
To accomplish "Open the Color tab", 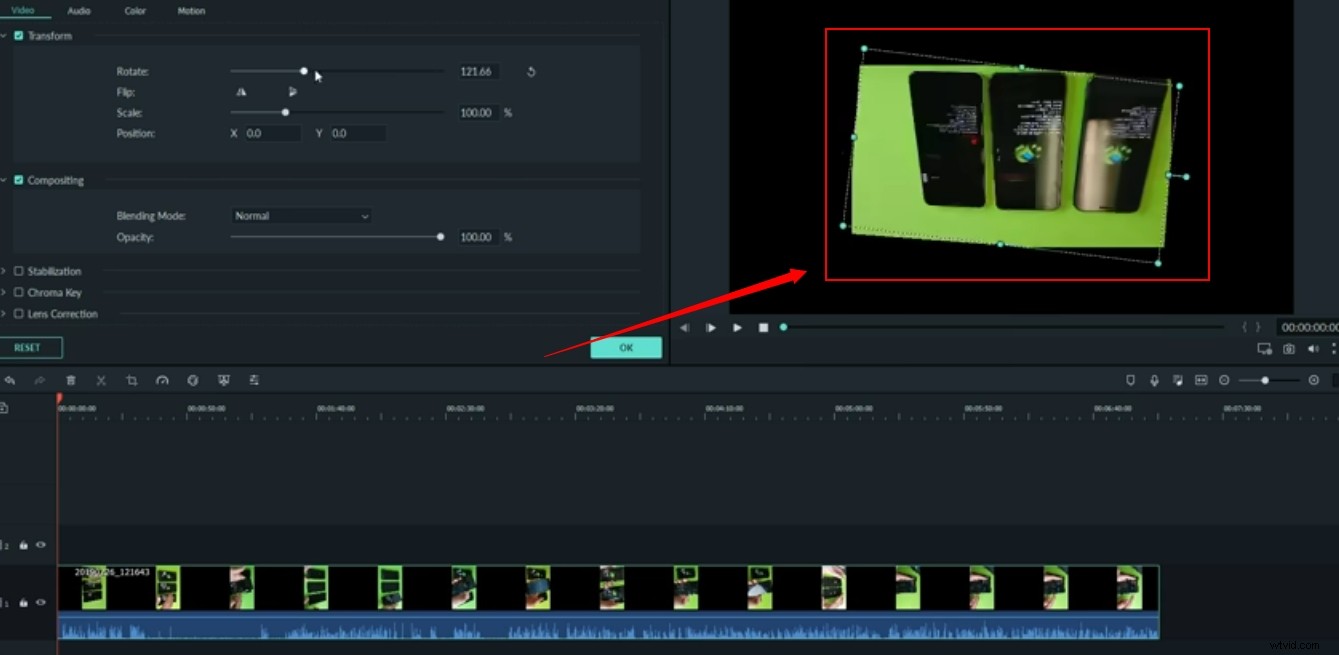I will coord(135,11).
